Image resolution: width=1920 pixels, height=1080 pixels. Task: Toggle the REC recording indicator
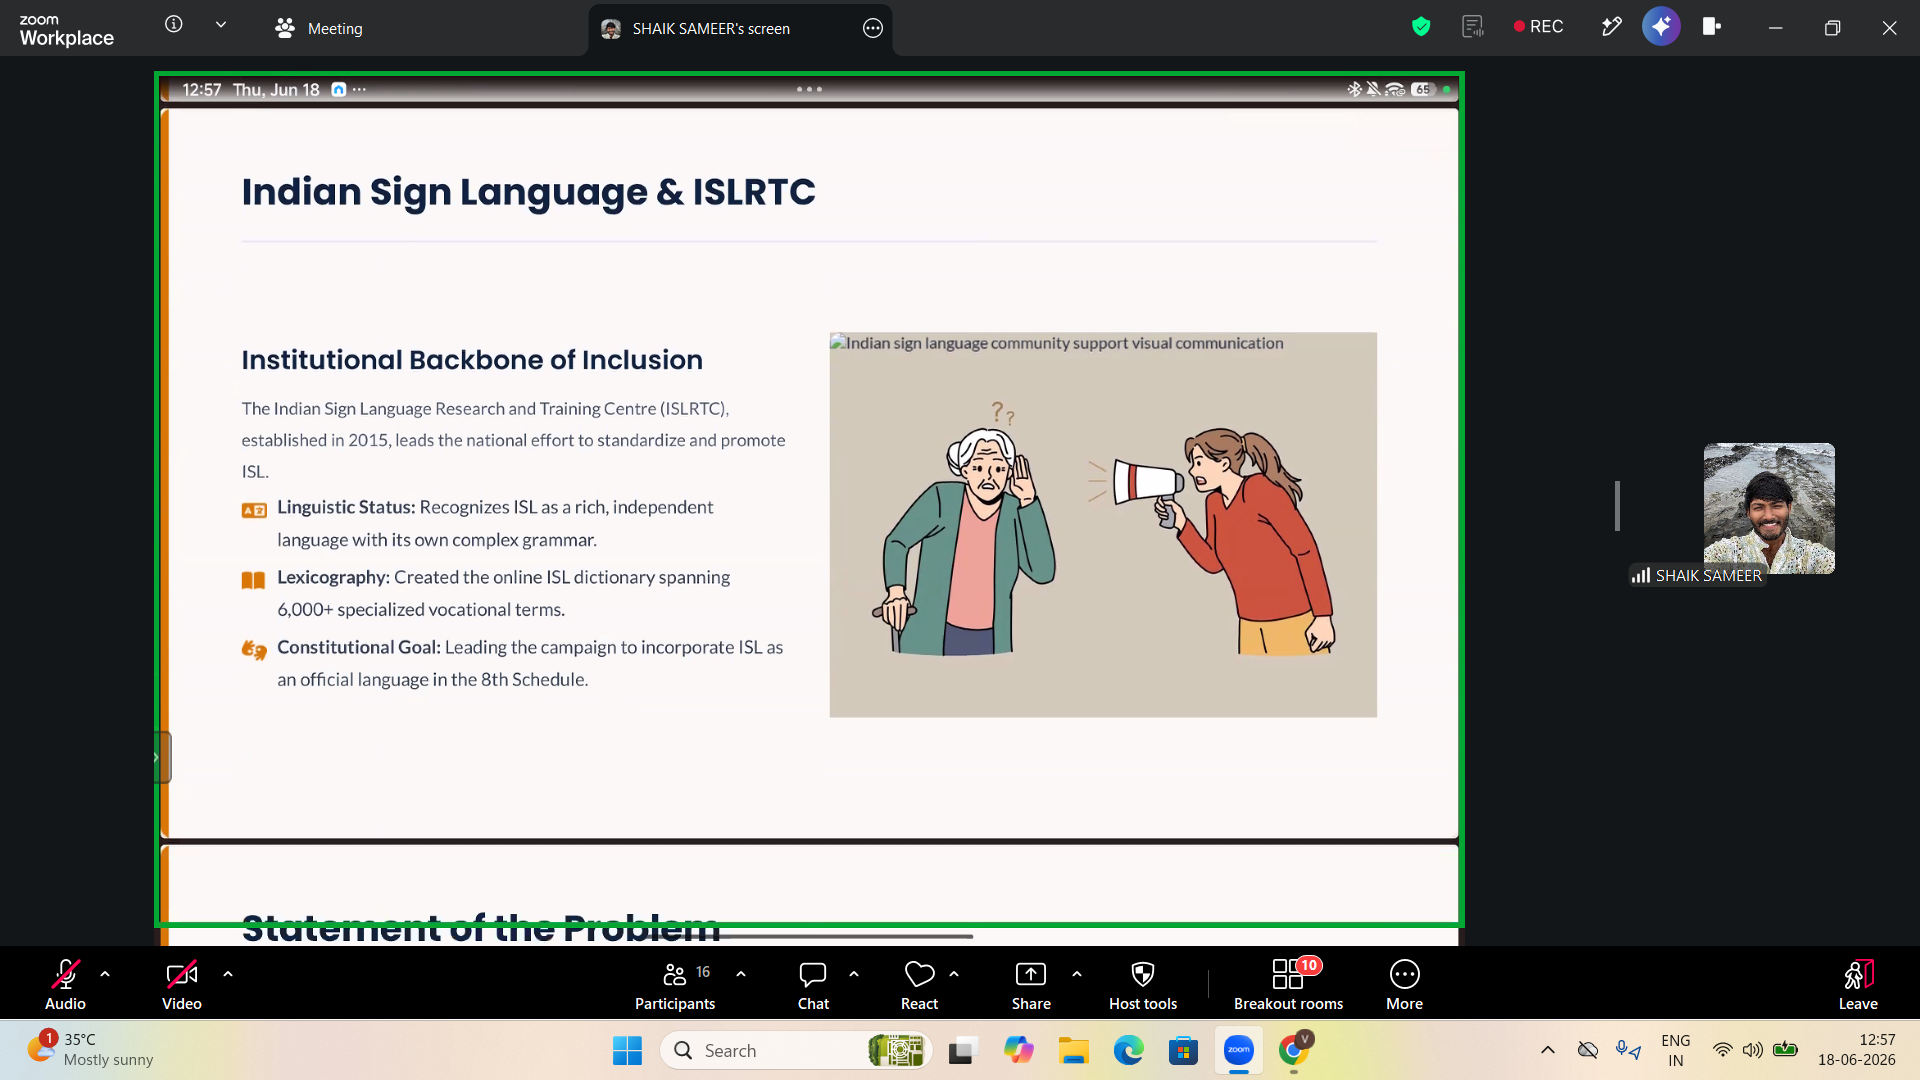point(1538,27)
